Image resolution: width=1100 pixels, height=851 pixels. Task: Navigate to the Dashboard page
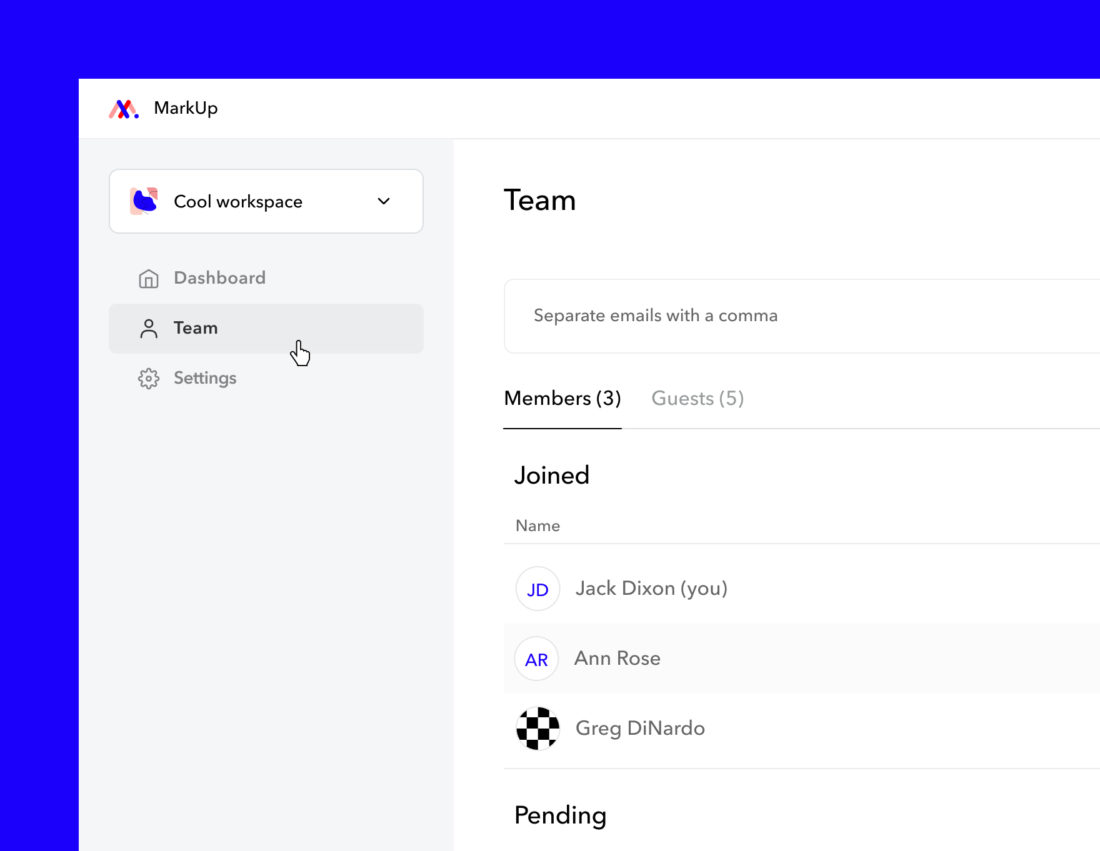click(x=218, y=277)
